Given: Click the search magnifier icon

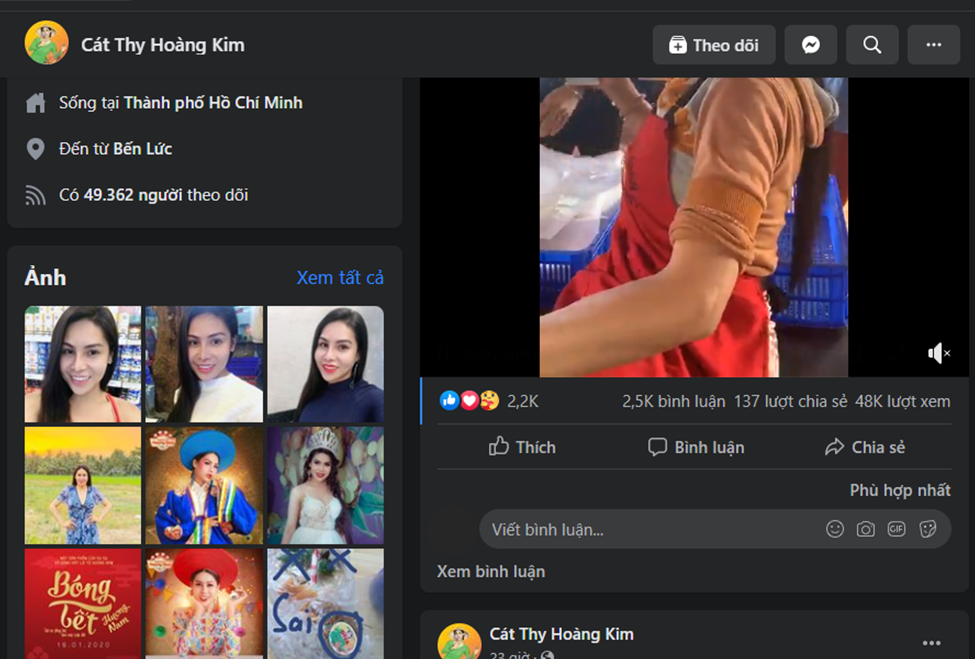Looking at the screenshot, I should tap(872, 45).
